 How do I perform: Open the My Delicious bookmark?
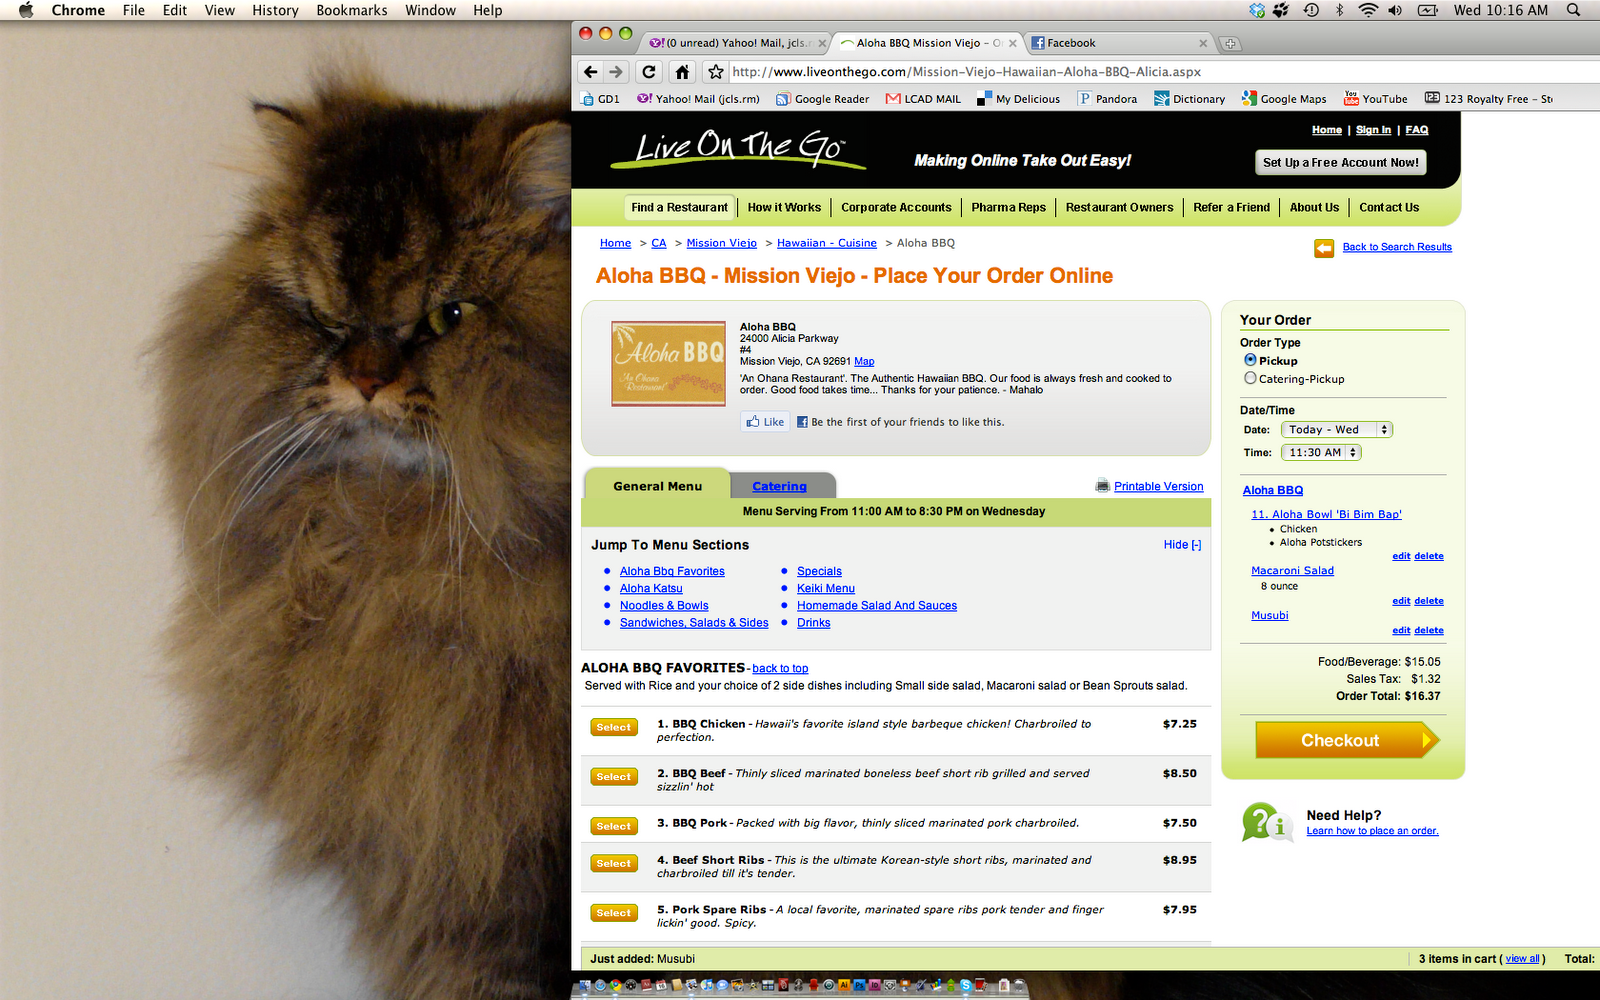pos(1019,99)
